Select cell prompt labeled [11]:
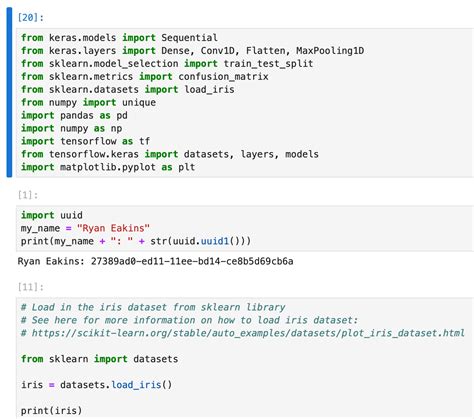Image resolution: width=474 pixels, height=419 pixels. point(31,287)
